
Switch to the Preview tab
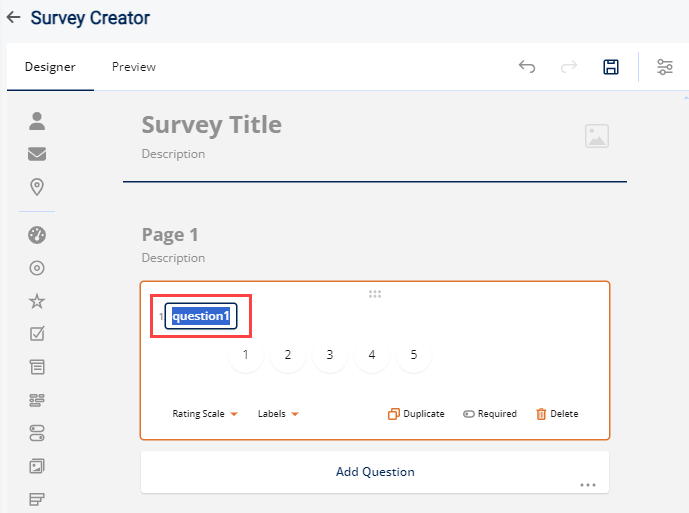(134, 67)
